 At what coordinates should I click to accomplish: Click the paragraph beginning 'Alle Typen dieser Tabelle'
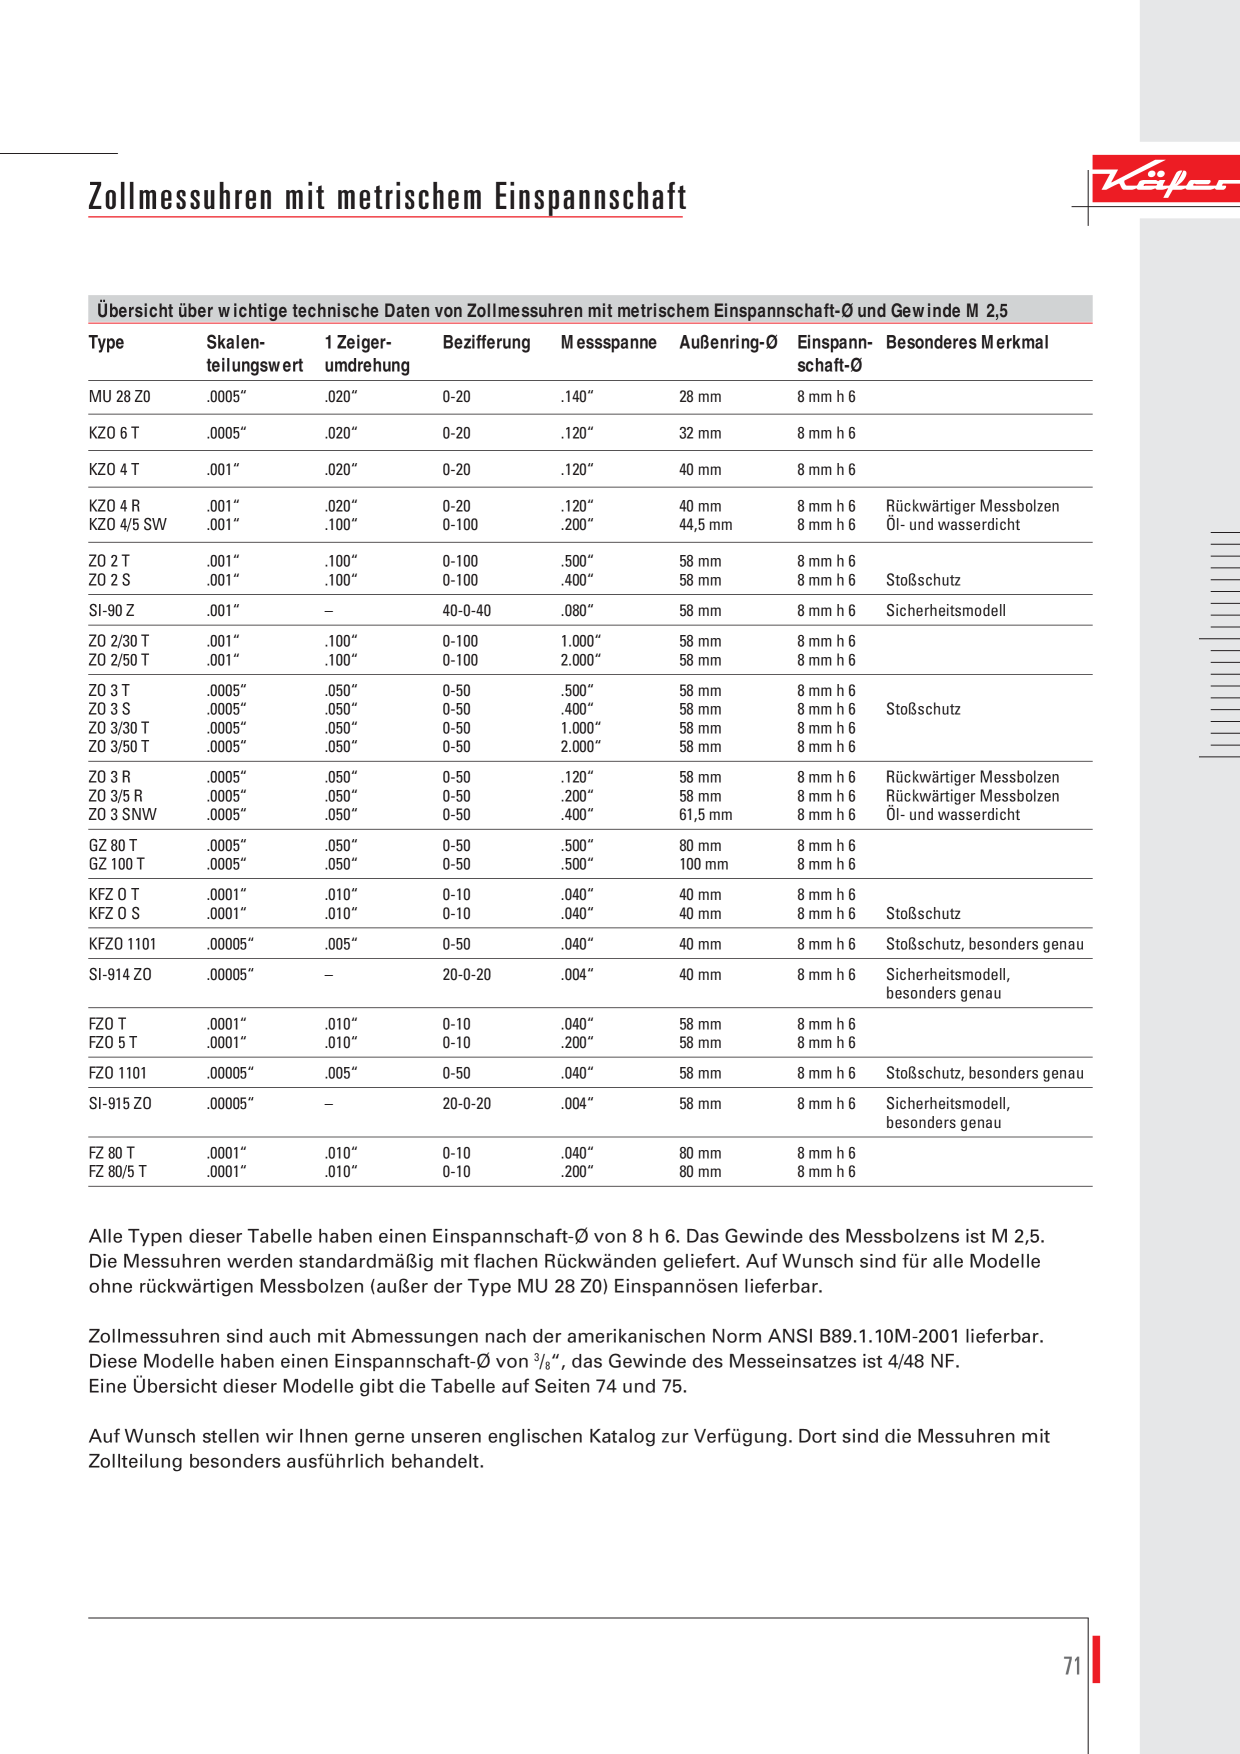point(567,1261)
